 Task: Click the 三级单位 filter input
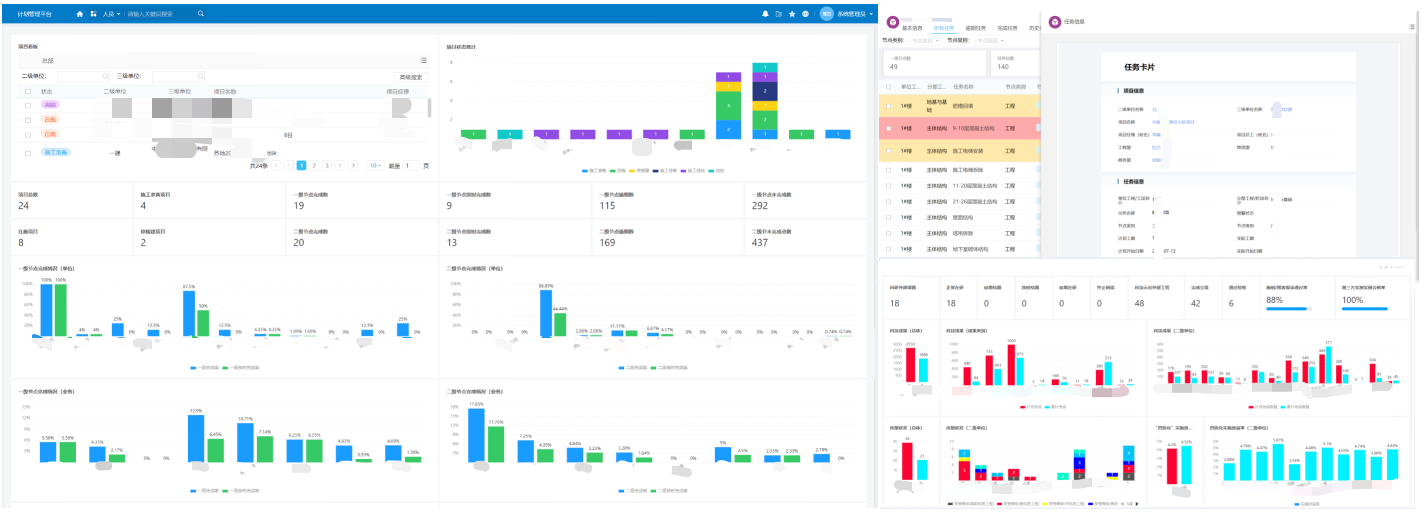(178, 76)
